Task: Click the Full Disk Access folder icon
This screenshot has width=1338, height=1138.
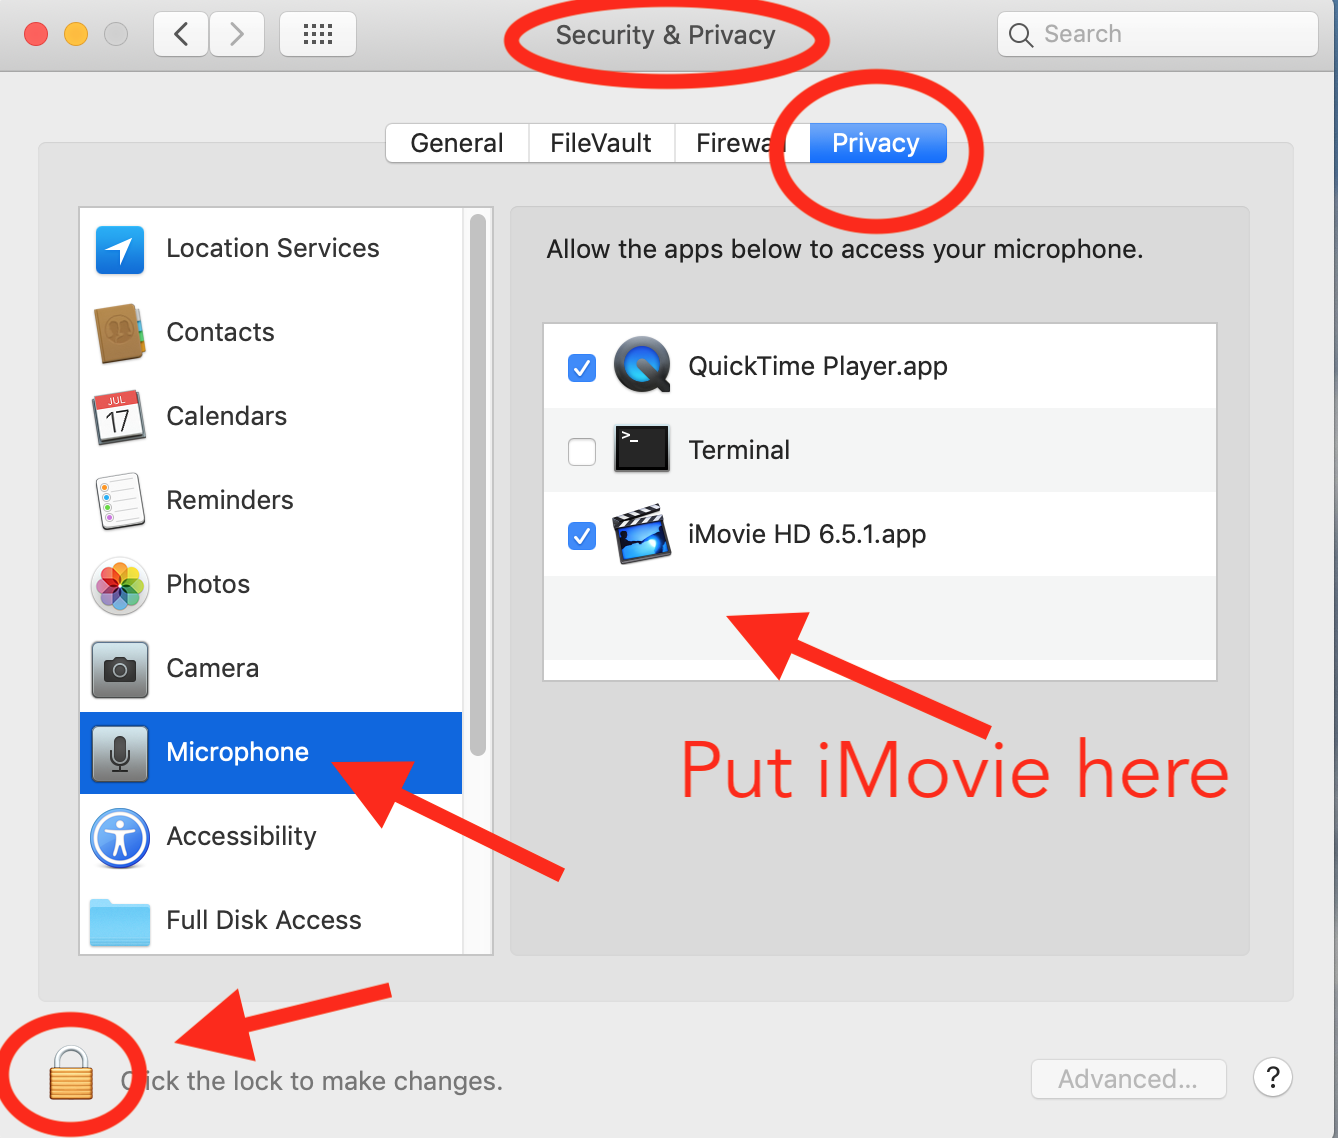Action: [120, 922]
